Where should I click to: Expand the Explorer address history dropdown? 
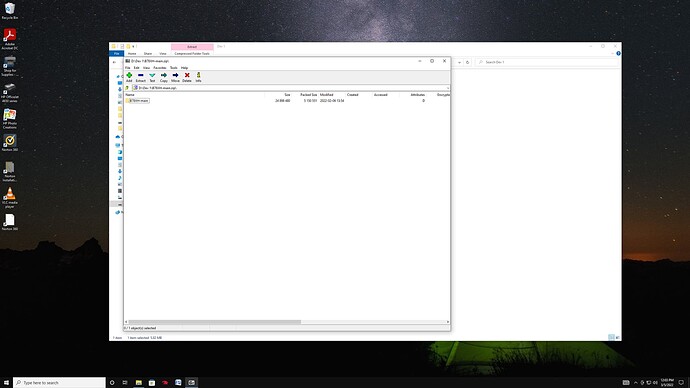pyautogui.click(x=459, y=62)
